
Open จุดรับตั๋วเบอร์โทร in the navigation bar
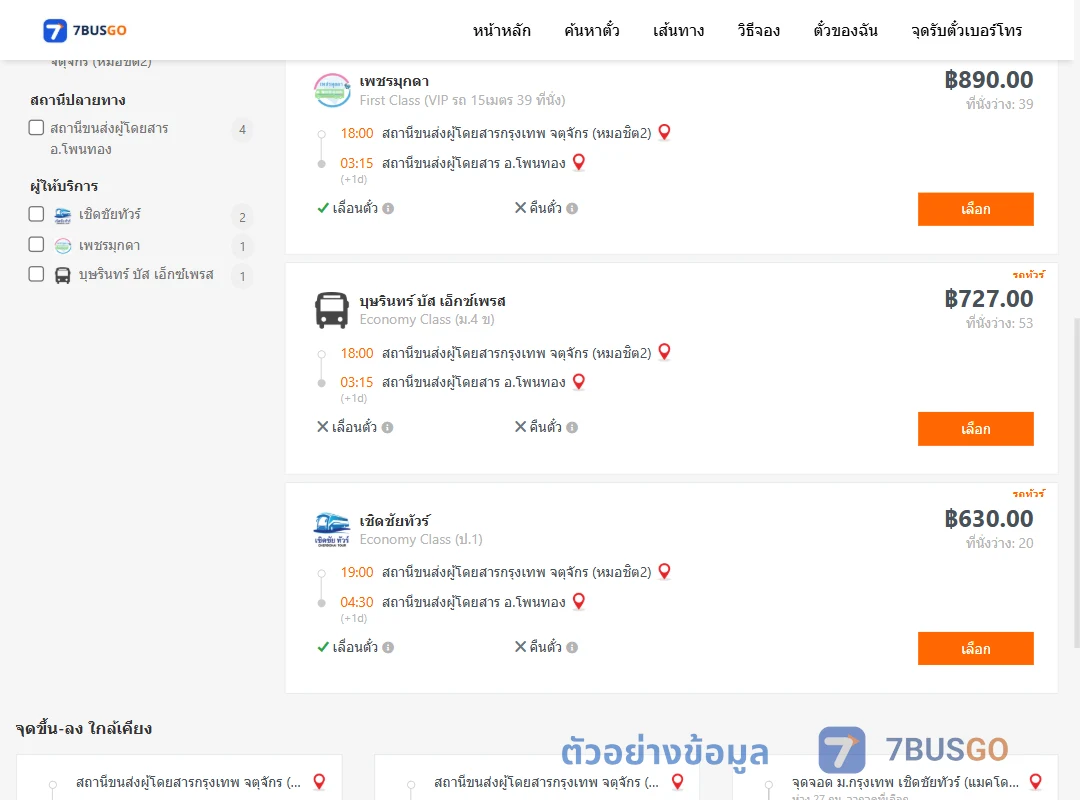(966, 30)
